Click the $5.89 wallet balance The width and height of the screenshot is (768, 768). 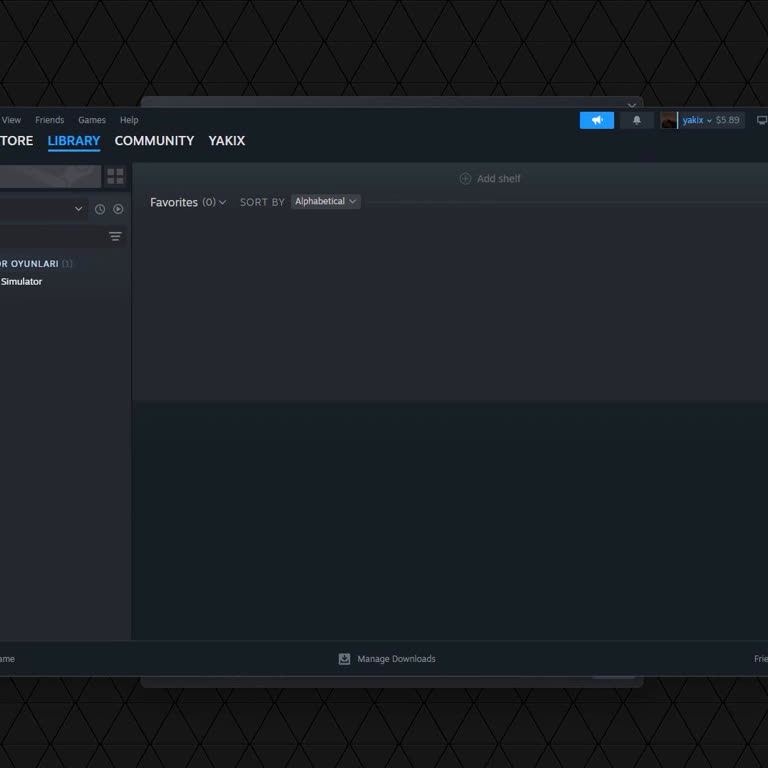point(727,120)
